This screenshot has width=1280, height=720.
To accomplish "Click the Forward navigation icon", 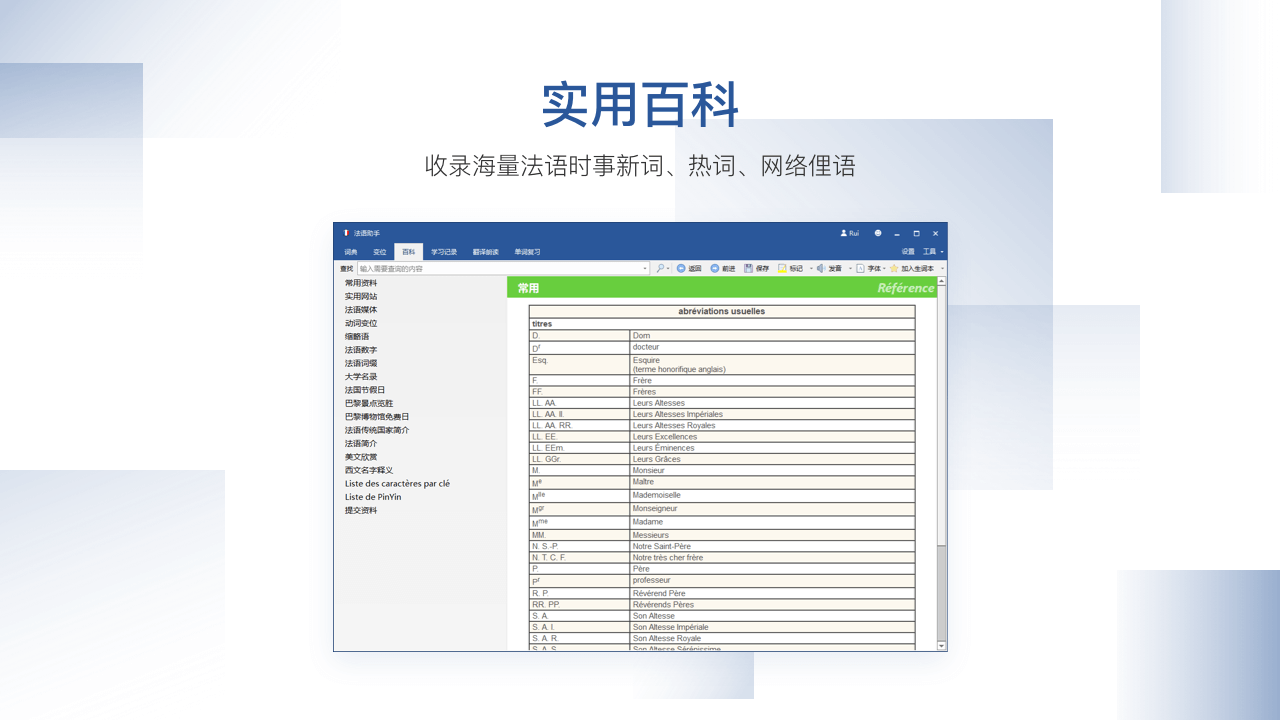I will (x=714, y=267).
